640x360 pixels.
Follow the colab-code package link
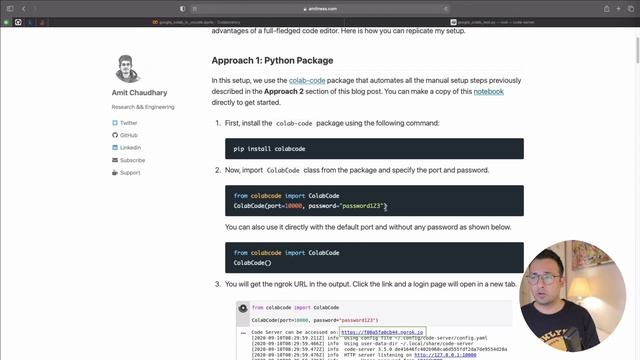coord(307,80)
